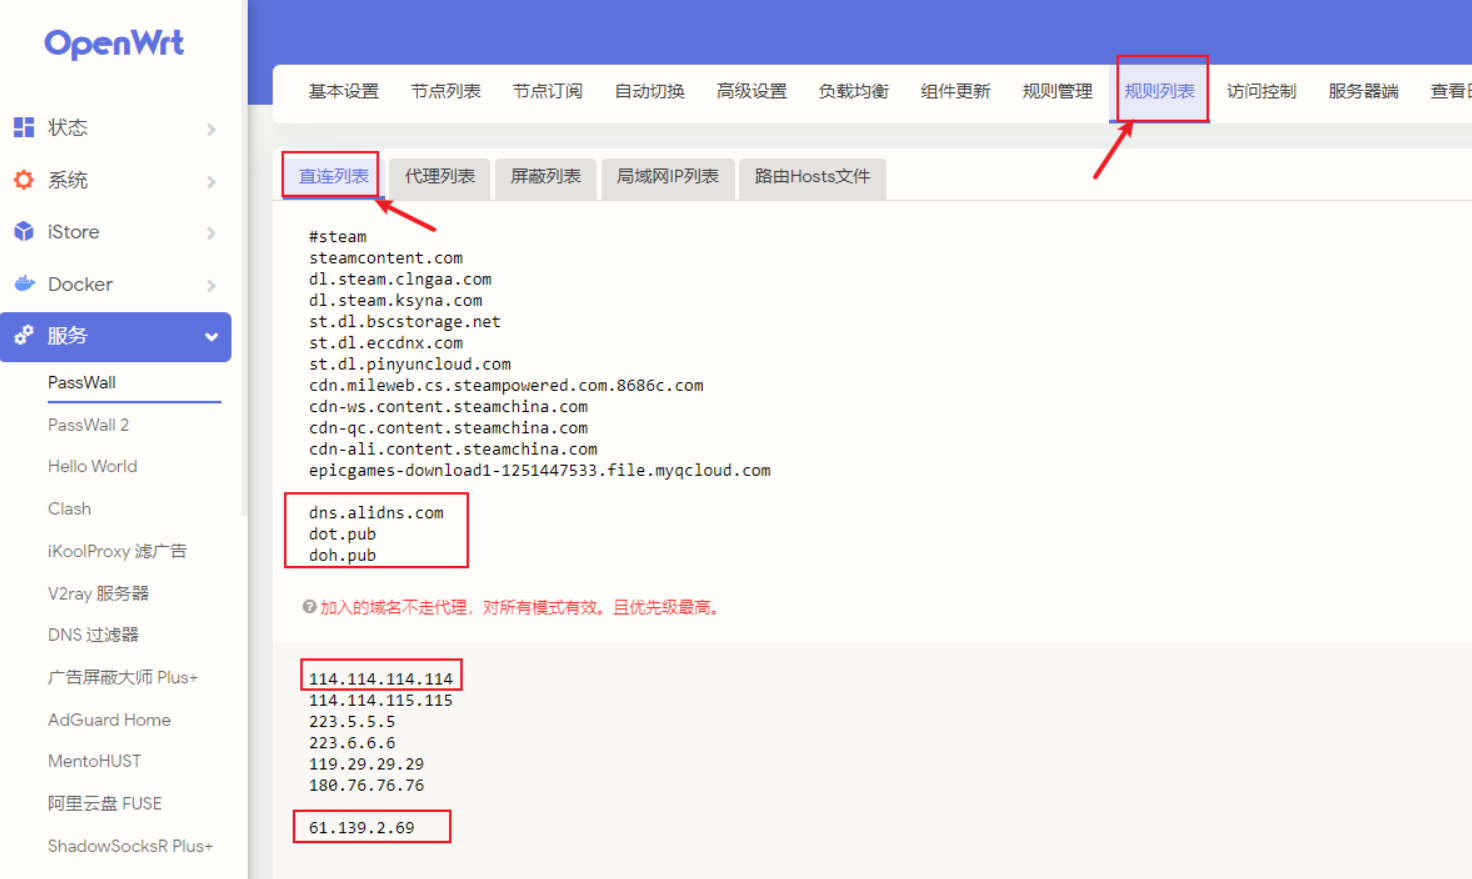Collapse the 服务 menu chevron
Image resolution: width=1472 pixels, height=879 pixels.
(x=211, y=337)
